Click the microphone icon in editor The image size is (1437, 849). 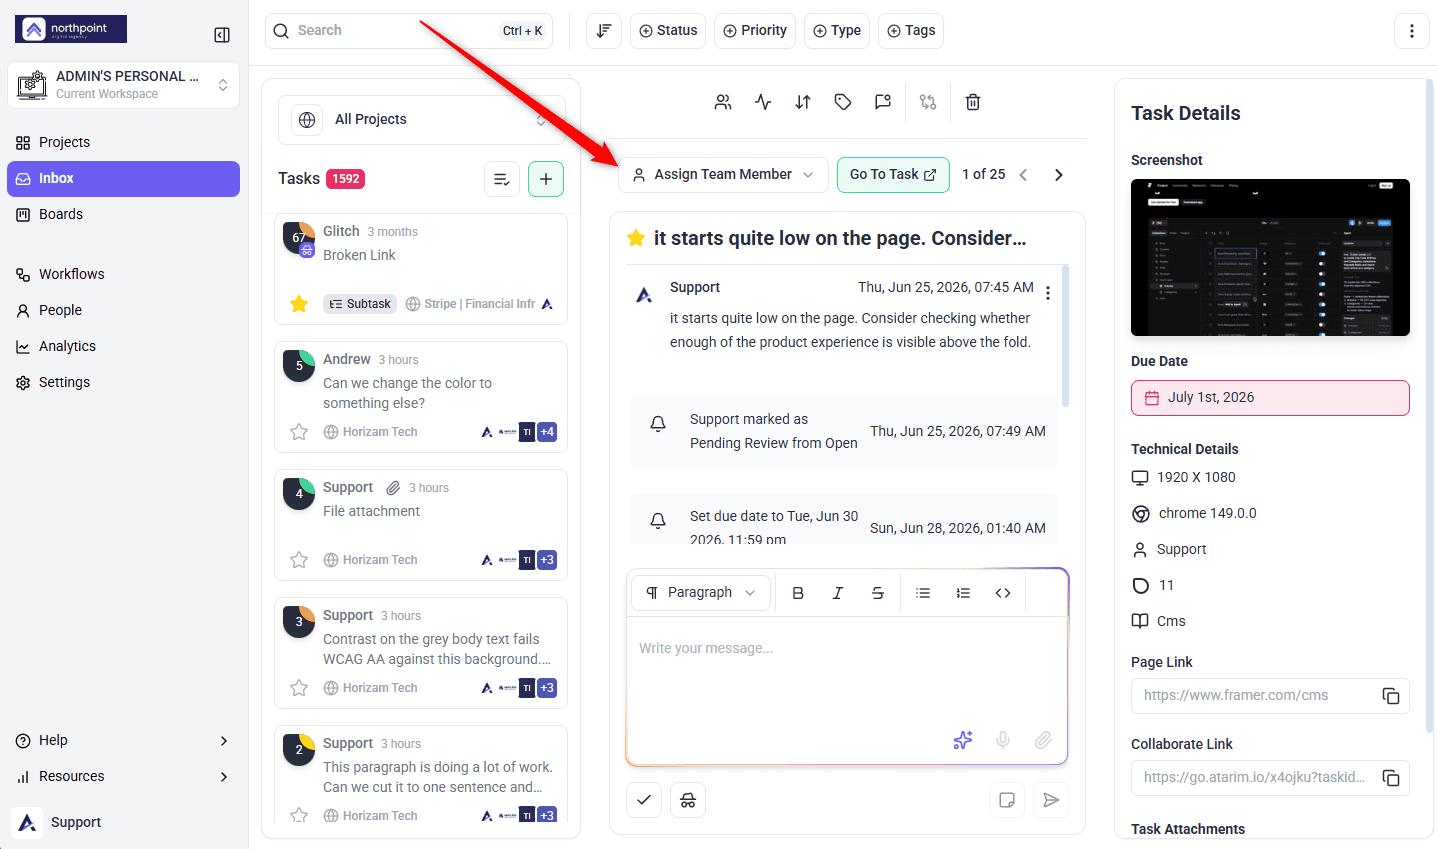(x=1003, y=740)
